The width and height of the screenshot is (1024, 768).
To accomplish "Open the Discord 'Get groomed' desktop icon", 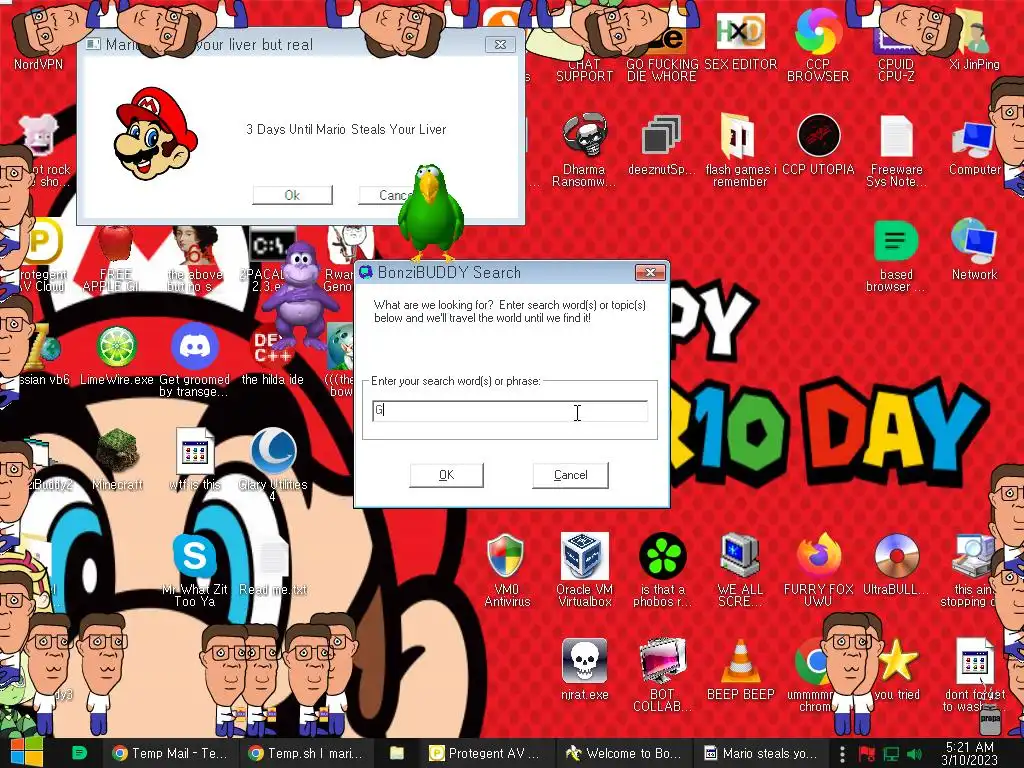I will (195, 359).
